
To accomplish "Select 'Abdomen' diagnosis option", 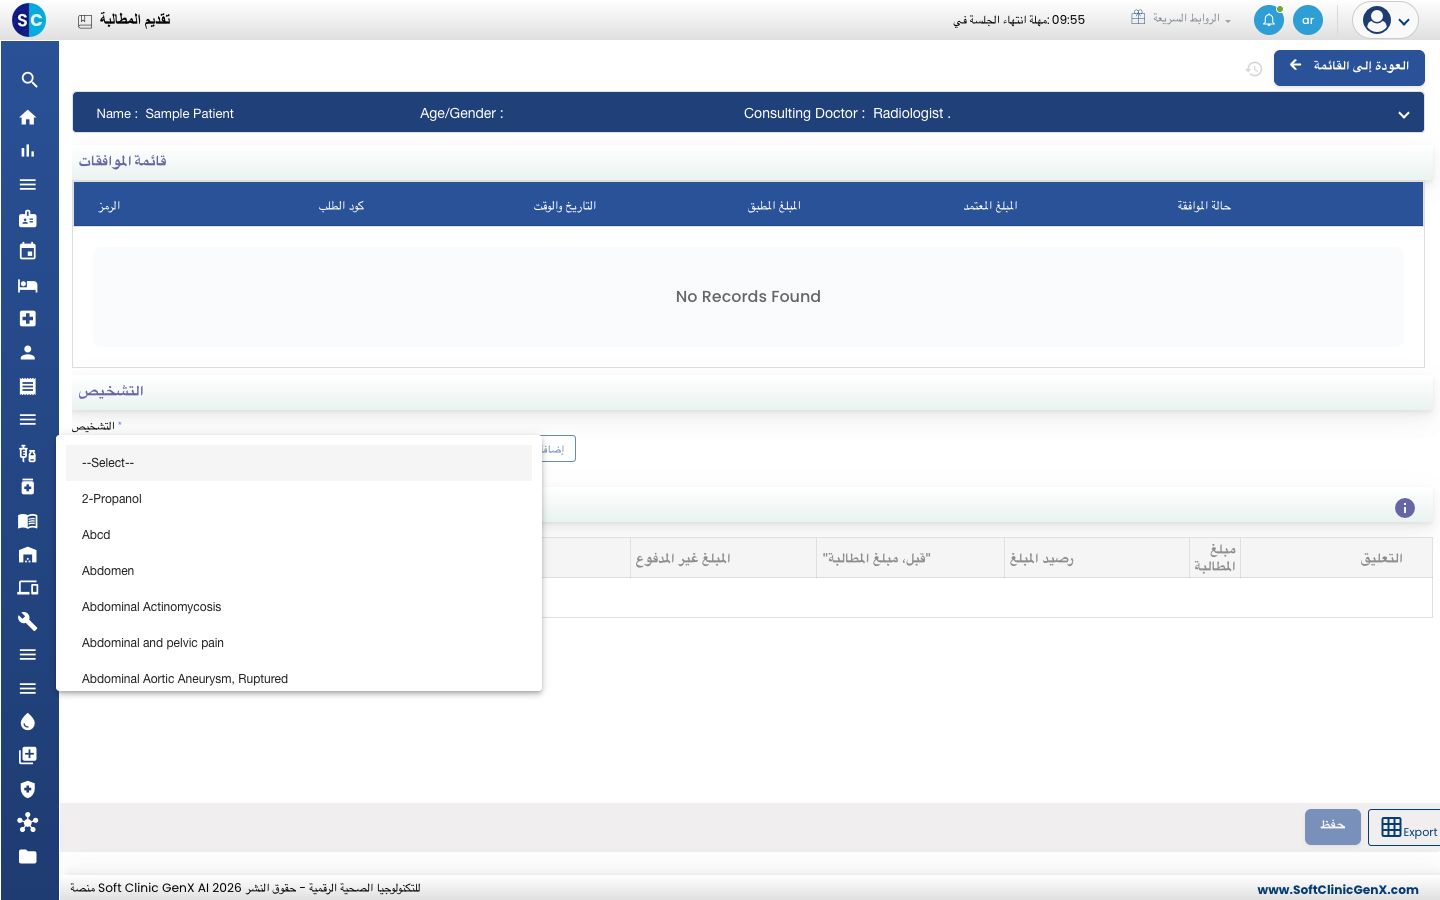I will tap(299, 571).
